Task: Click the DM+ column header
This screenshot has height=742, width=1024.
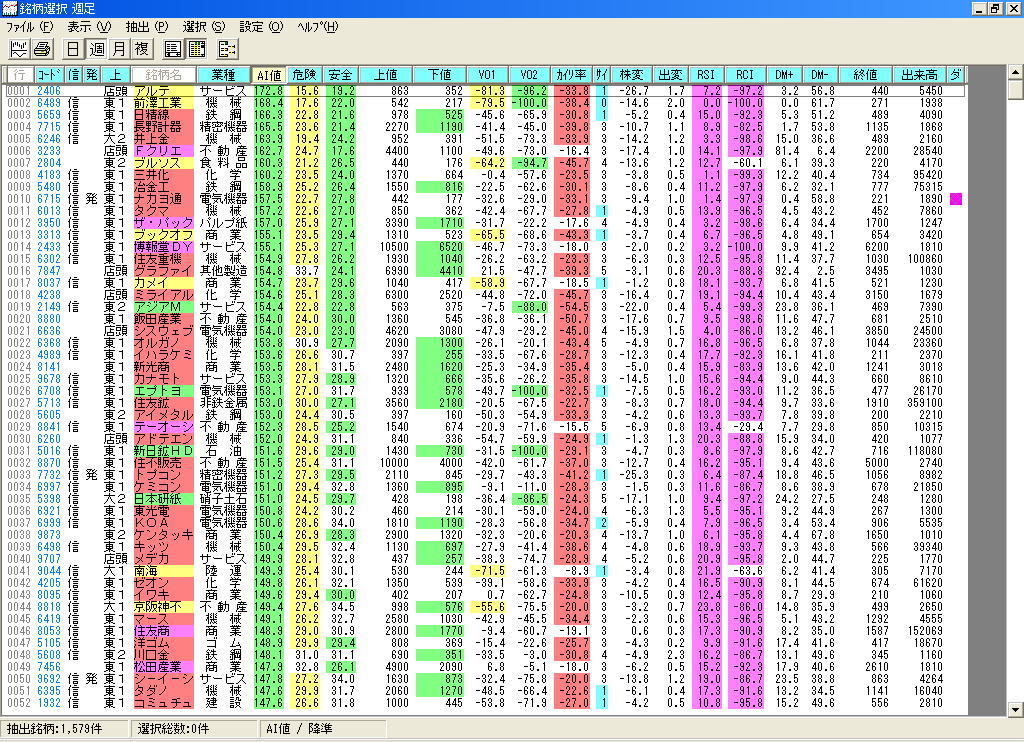Action: [x=784, y=75]
